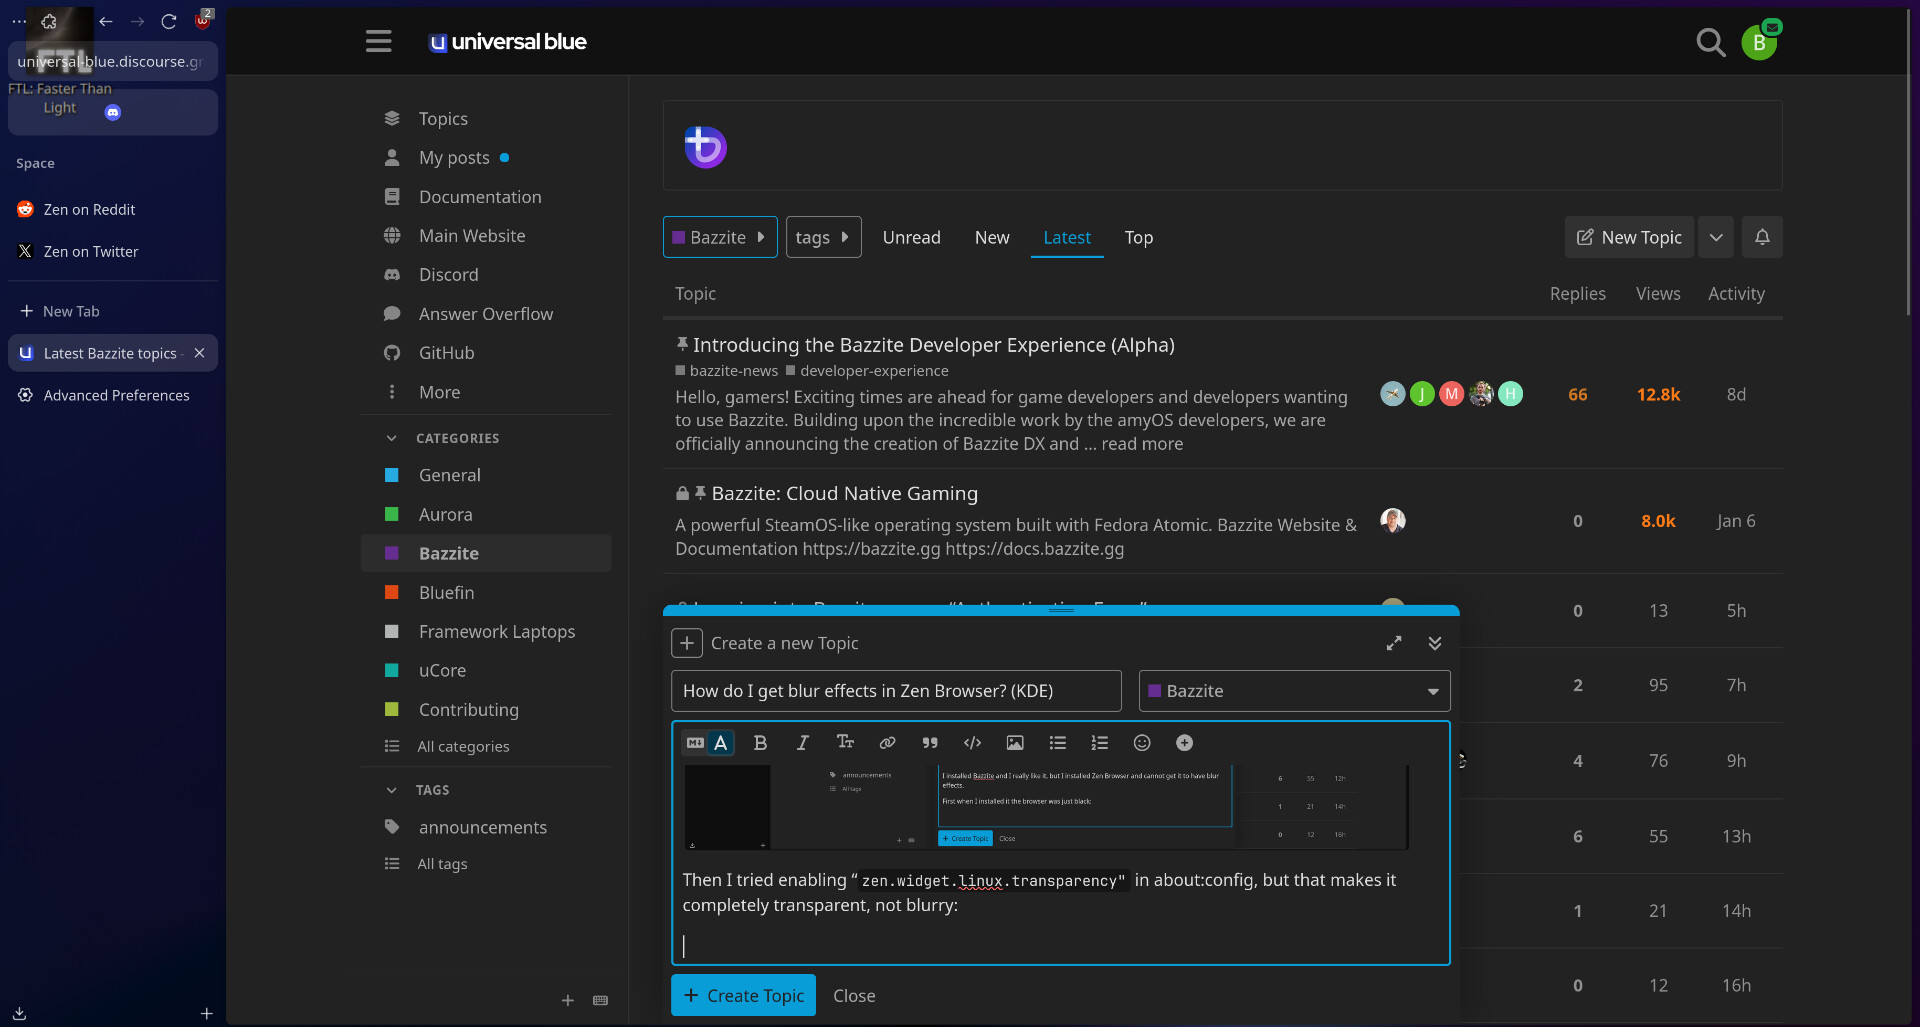The width and height of the screenshot is (1920, 1027).
Task: Open the user avatar B menu
Action: [x=1759, y=42]
